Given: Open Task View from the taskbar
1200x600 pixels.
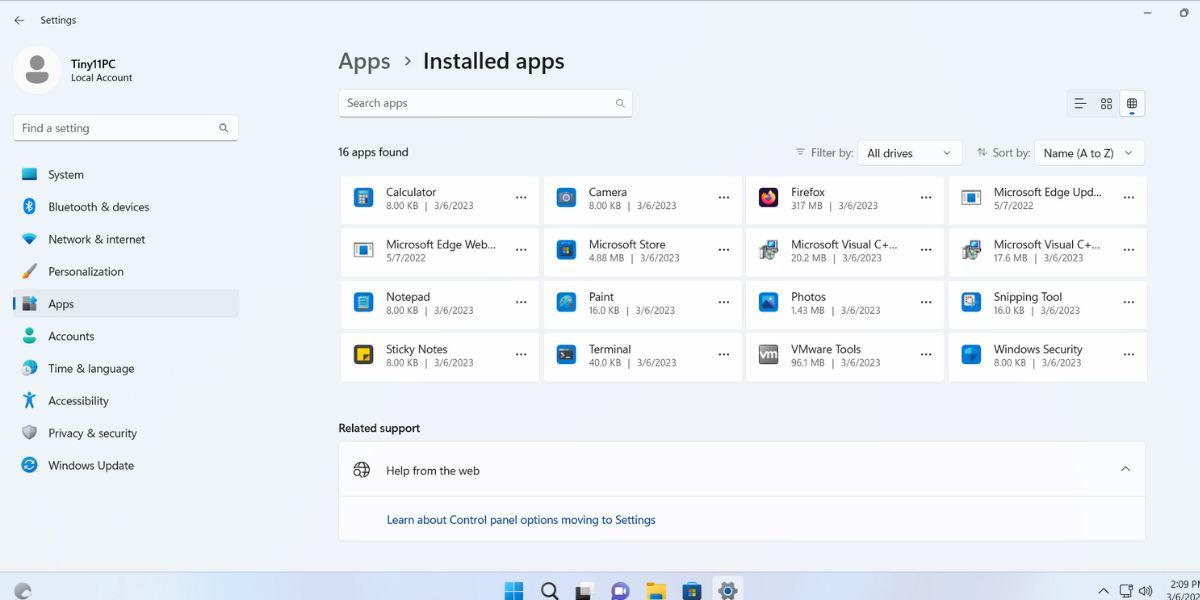Looking at the screenshot, I should (585, 590).
